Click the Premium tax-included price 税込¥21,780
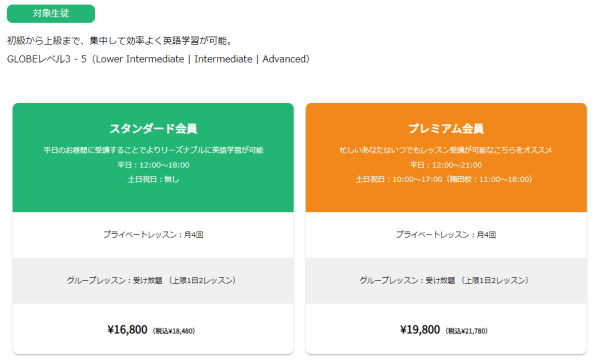 (x=467, y=331)
